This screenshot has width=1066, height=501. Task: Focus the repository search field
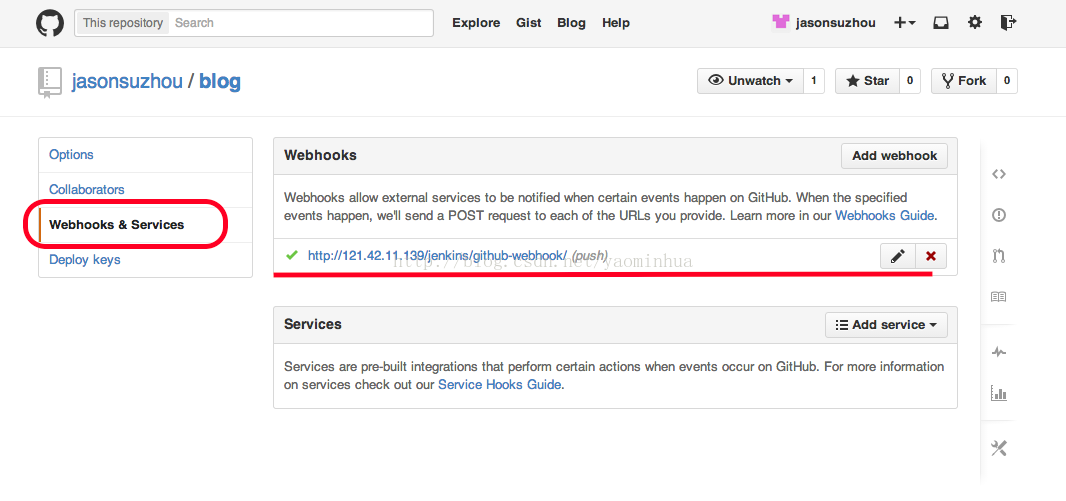point(301,22)
